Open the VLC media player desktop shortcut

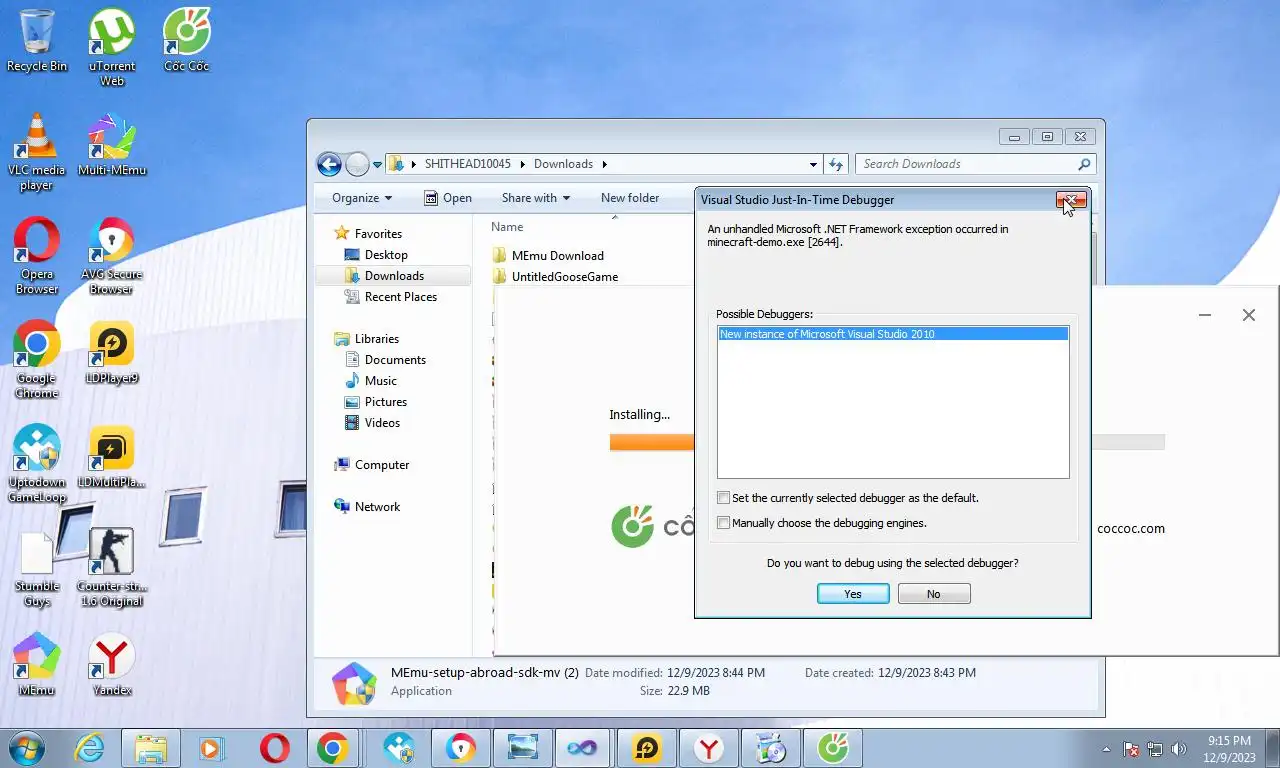click(x=37, y=152)
